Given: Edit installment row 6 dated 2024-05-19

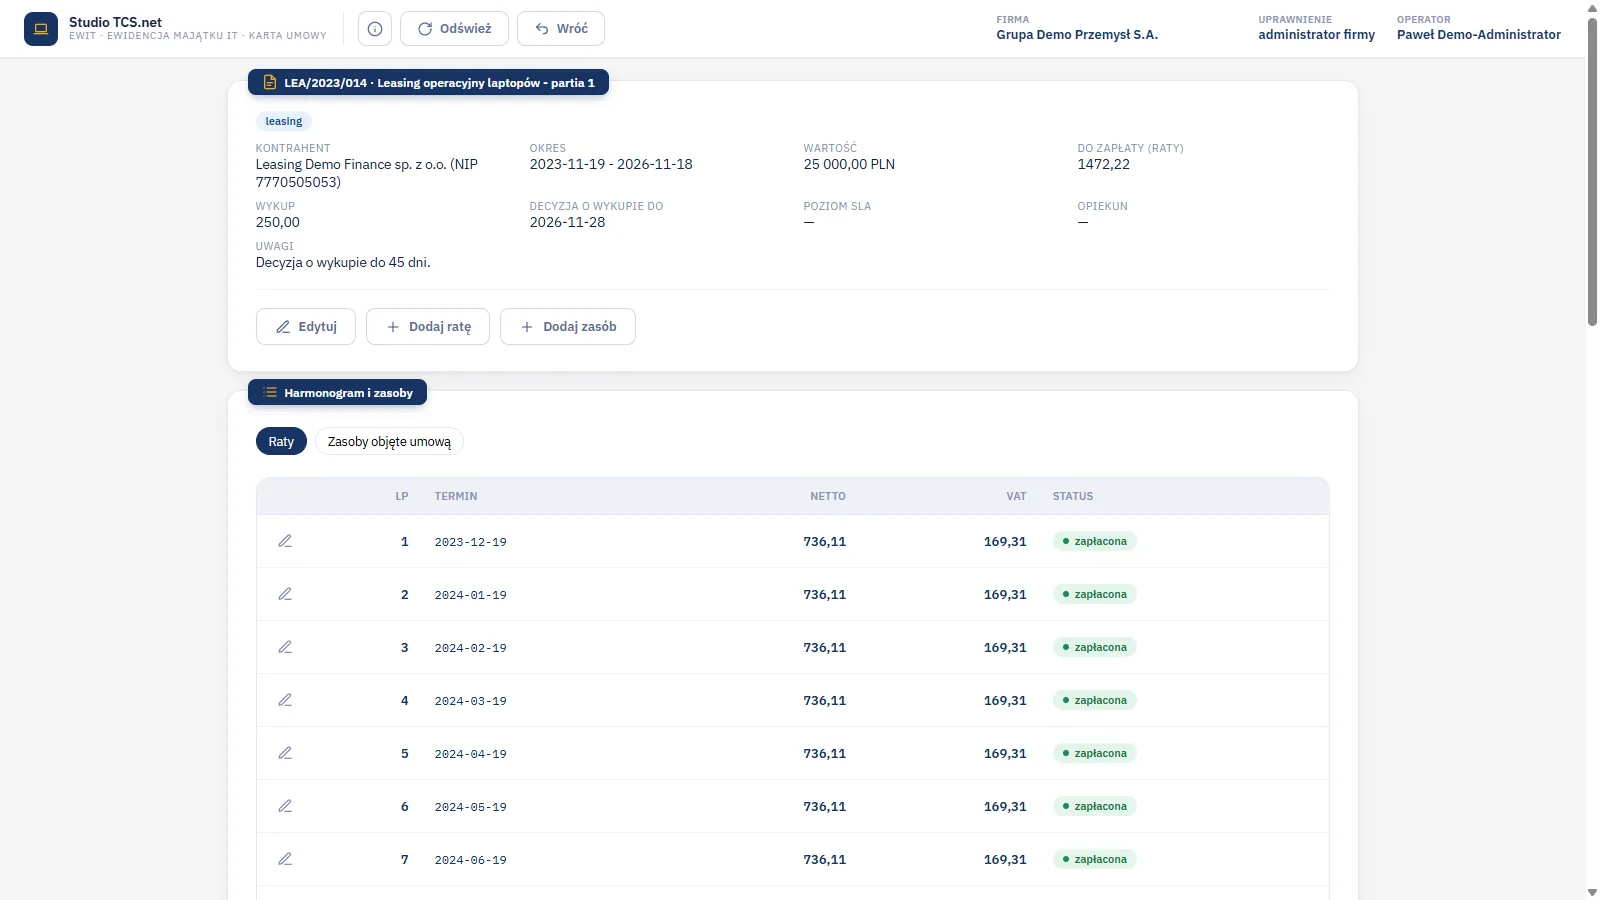Looking at the screenshot, I should click(x=285, y=806).
